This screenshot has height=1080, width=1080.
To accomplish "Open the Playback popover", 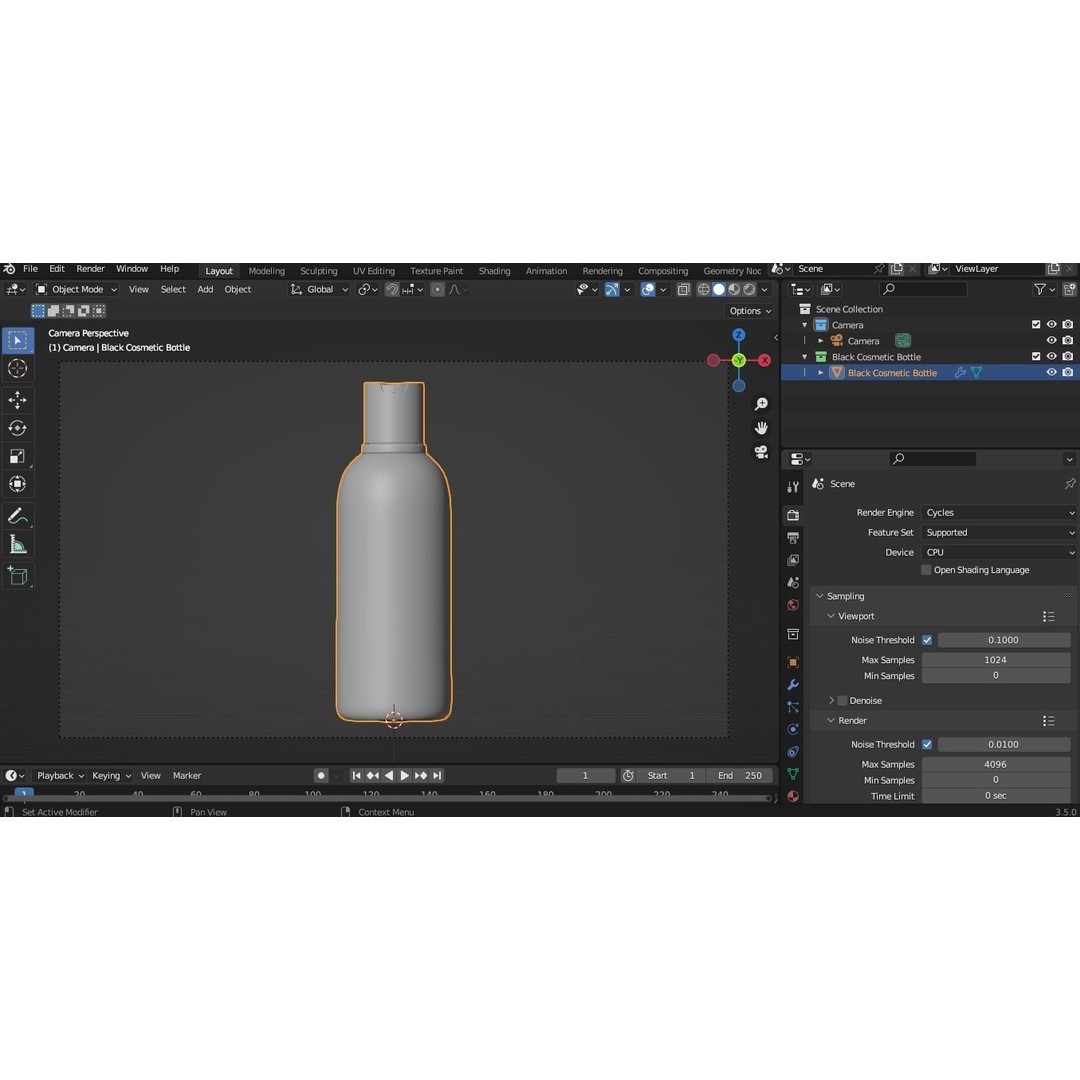I will pos(60,776).
